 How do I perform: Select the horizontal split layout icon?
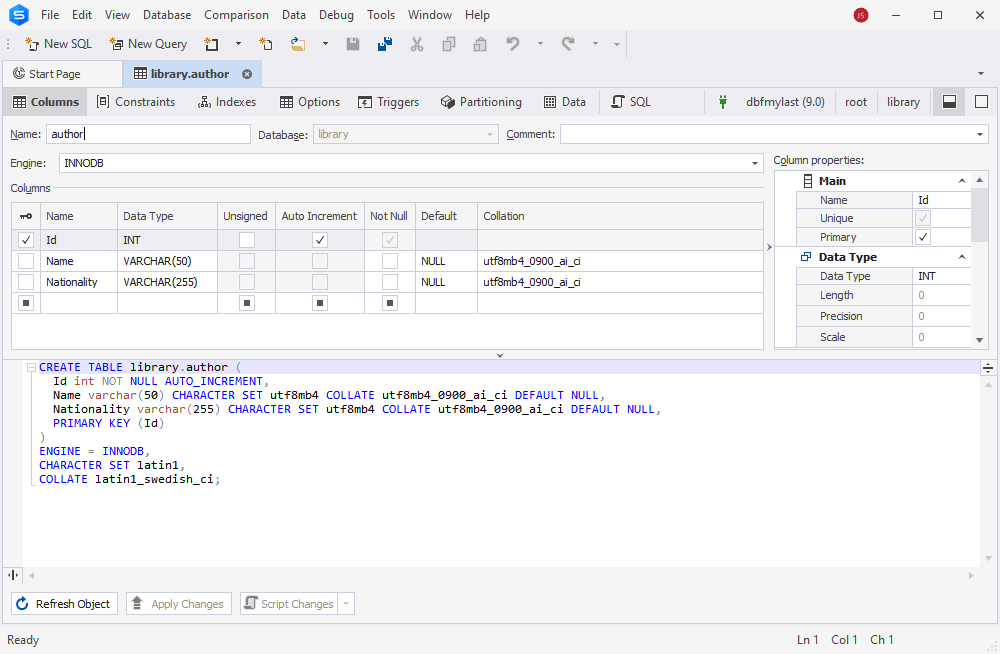(x=948, y=101)
